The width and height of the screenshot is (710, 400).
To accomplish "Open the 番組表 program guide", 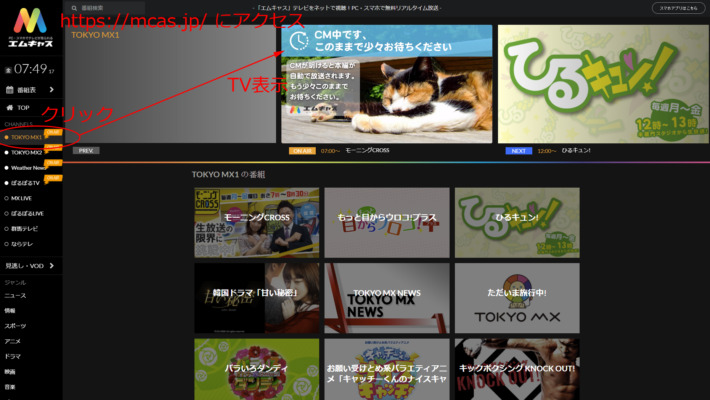I will (x=27, y=89).
